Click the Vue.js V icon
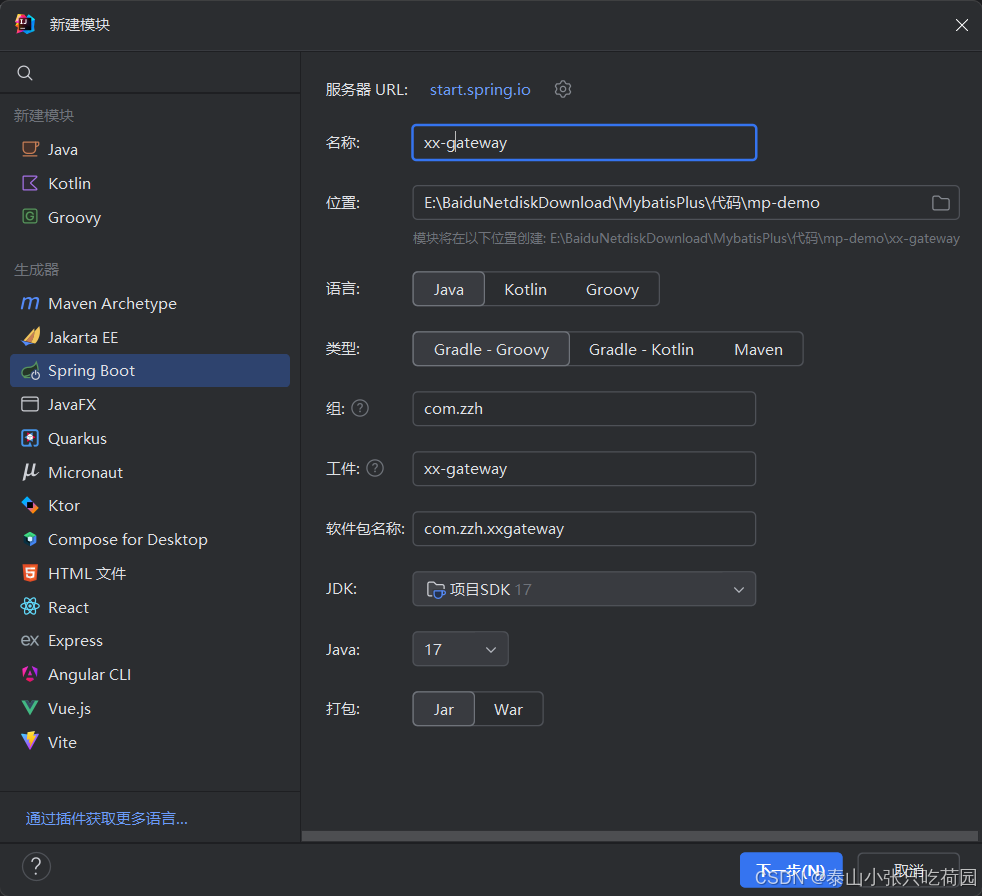 click(30, 708)
